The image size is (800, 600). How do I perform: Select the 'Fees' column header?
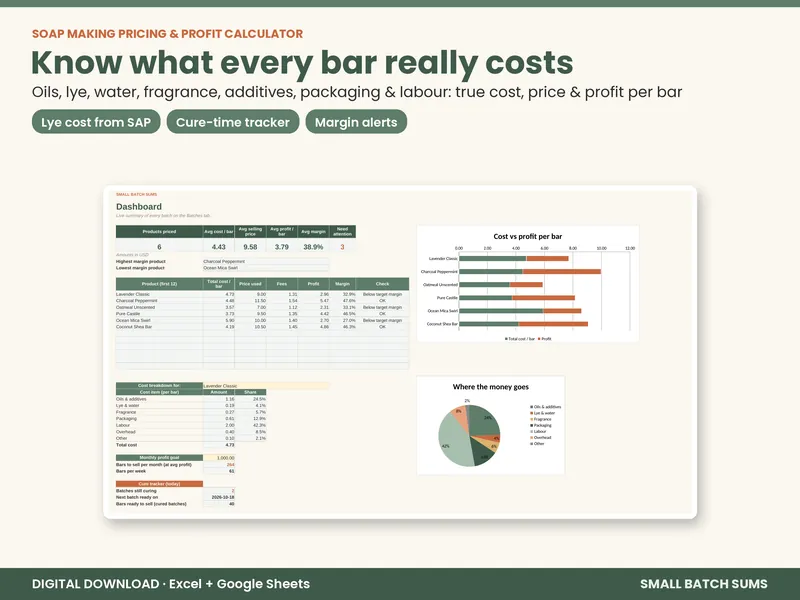(282, 284)
